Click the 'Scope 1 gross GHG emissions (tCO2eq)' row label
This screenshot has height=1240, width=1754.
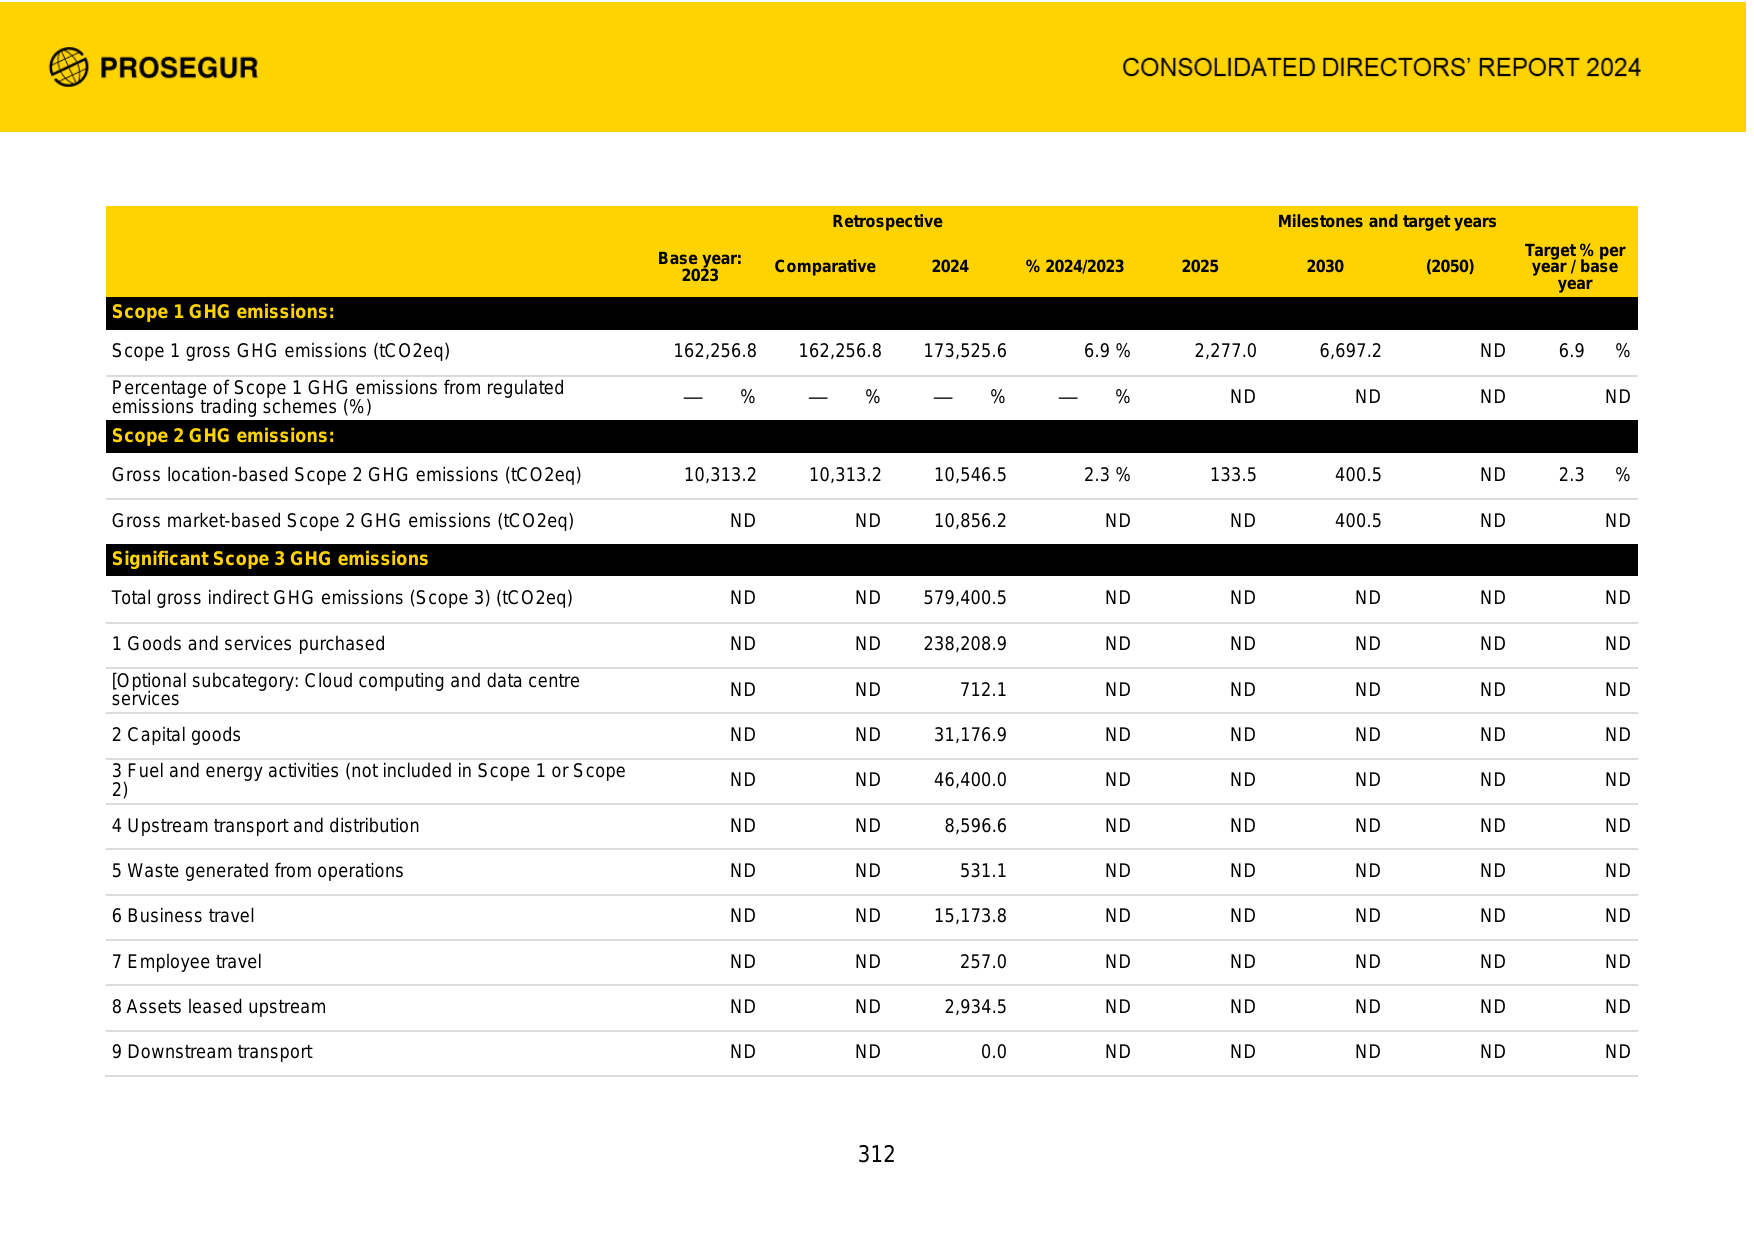[x=281, y=351]
